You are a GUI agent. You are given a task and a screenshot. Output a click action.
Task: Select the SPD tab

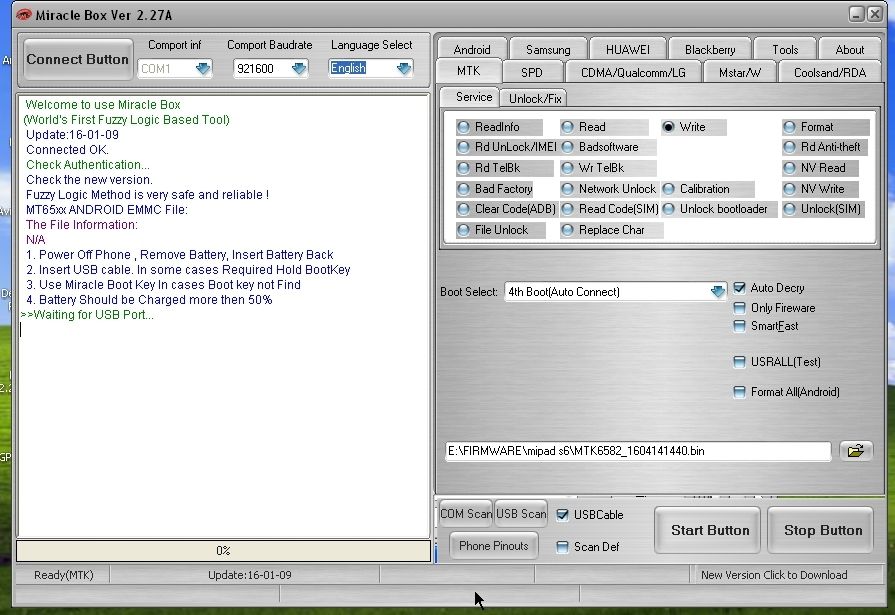click(532, 73)
